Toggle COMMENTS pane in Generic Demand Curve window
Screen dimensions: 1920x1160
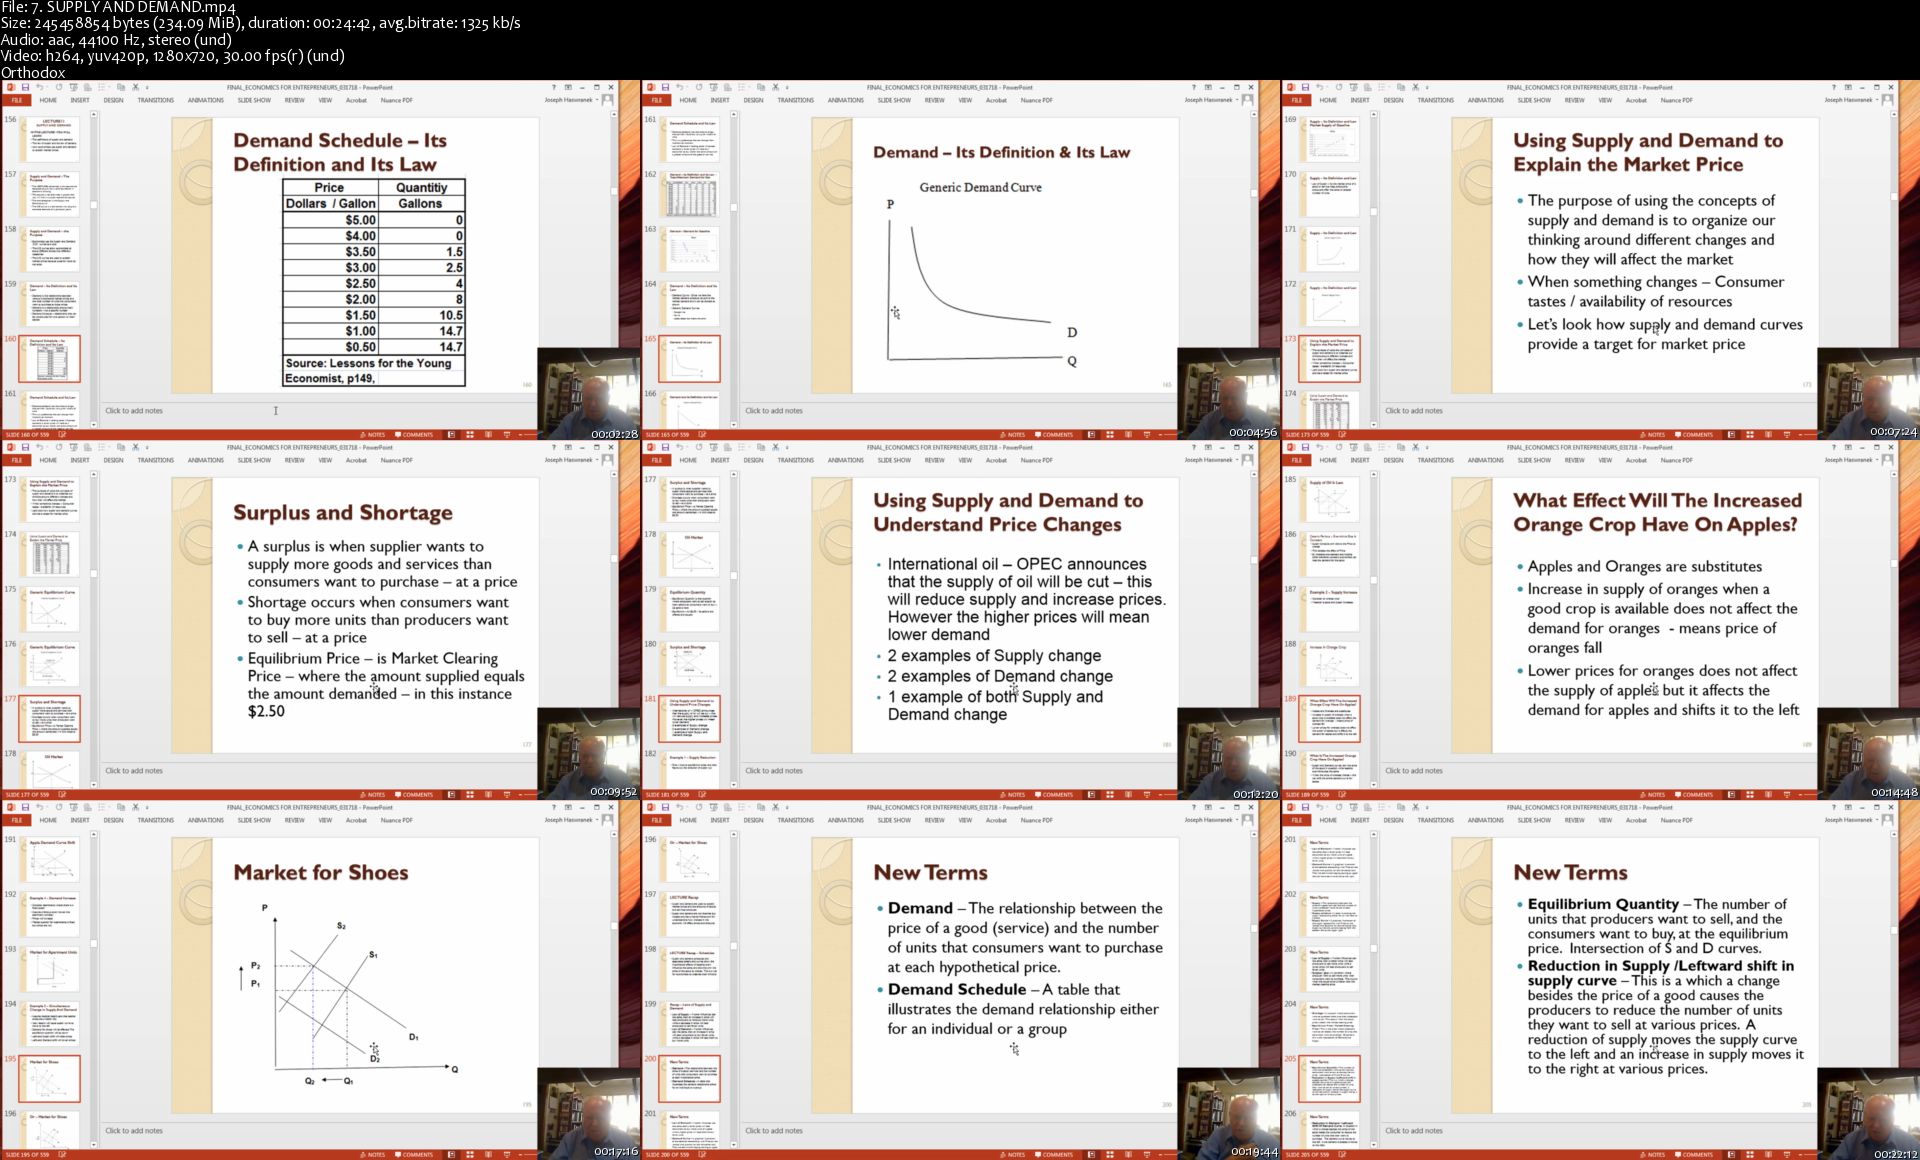click(1053, 435)
